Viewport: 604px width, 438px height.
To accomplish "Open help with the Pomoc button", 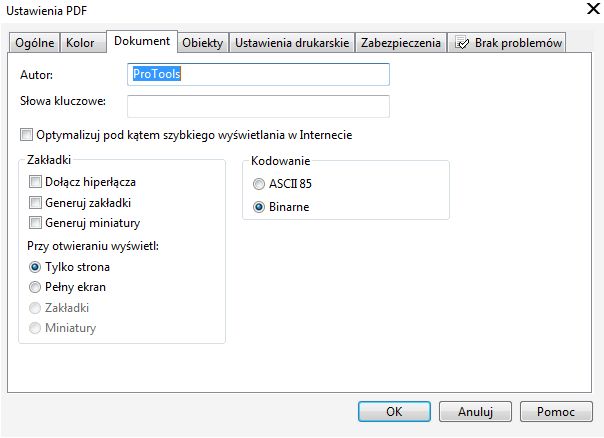I will (556, 411).
